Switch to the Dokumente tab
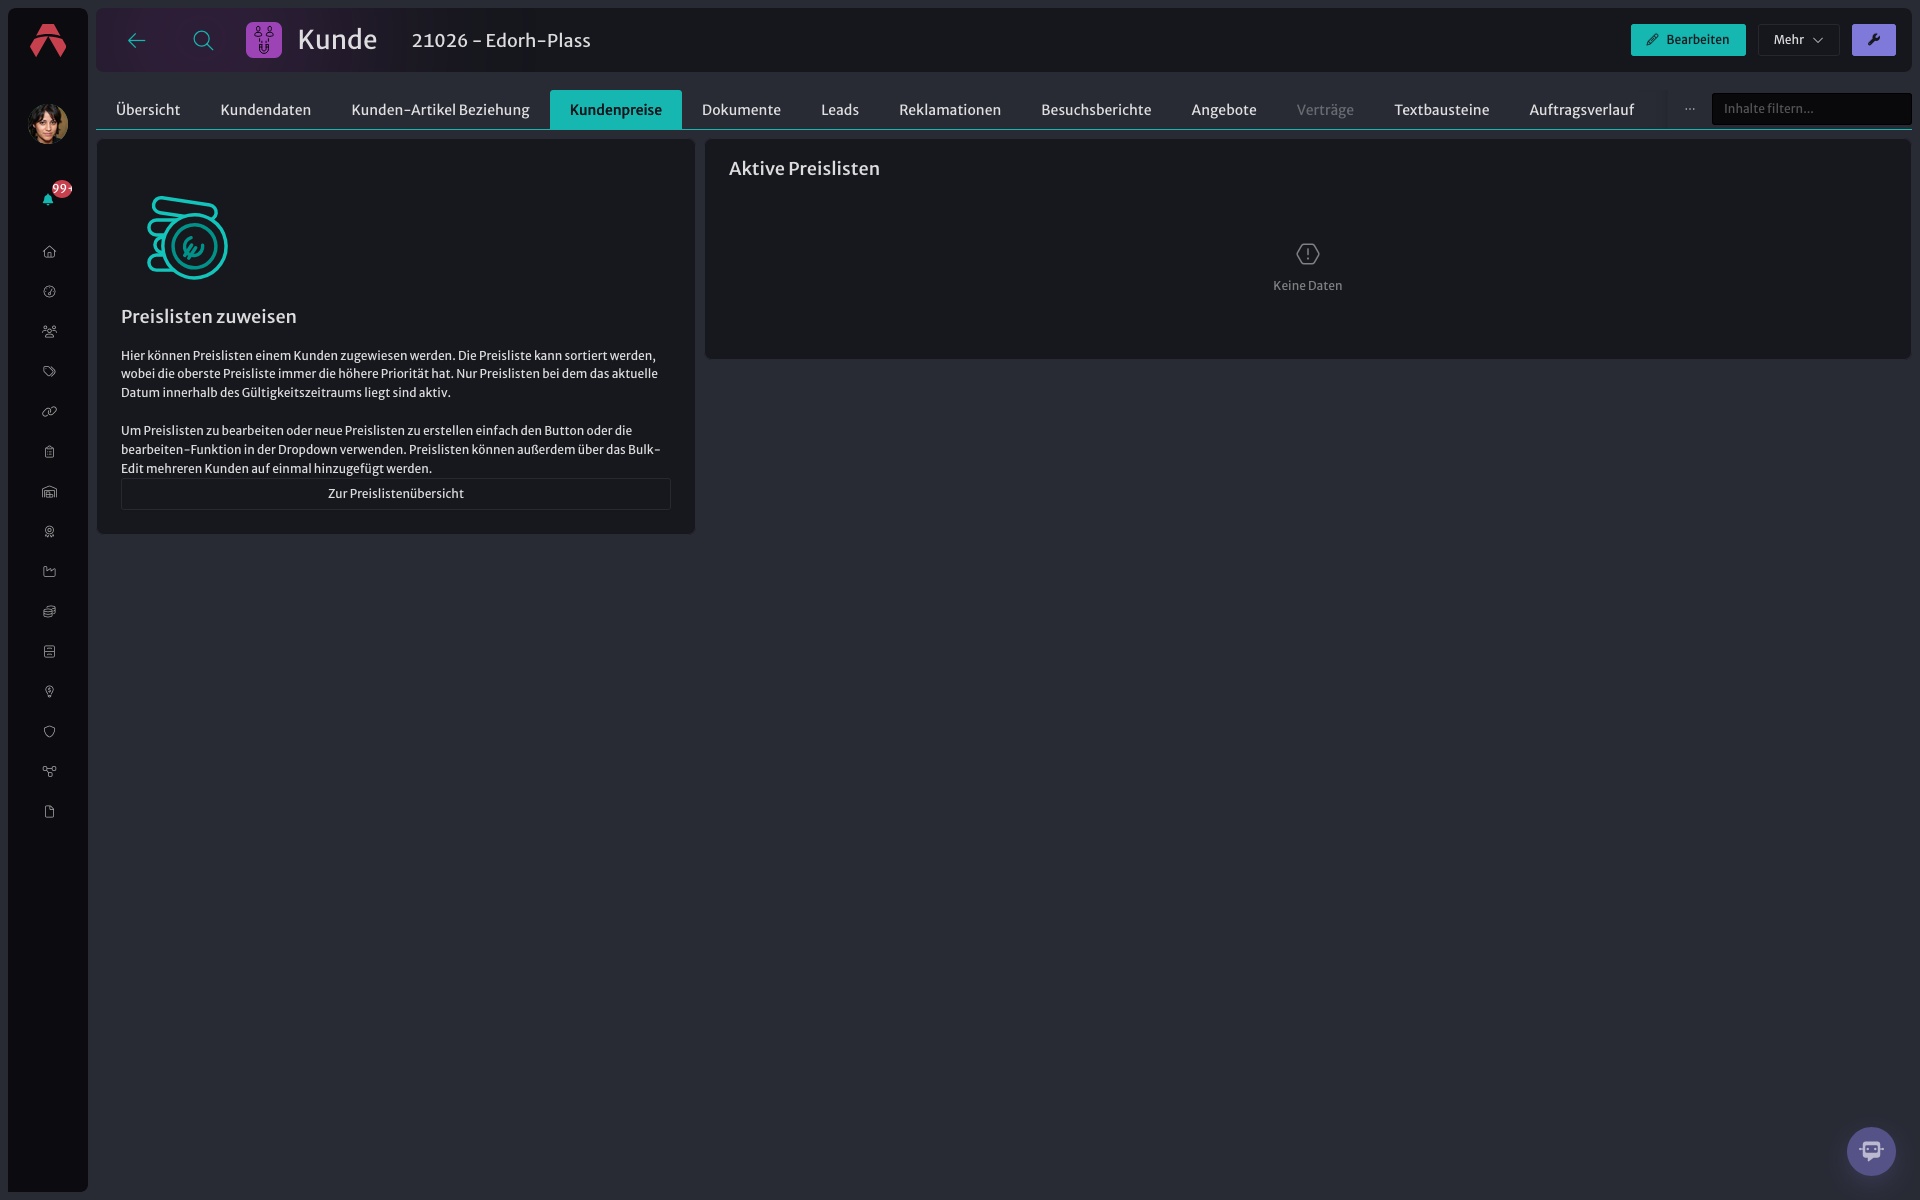The width and height of the screenshot is (1920, 1200). pos(741,110)
